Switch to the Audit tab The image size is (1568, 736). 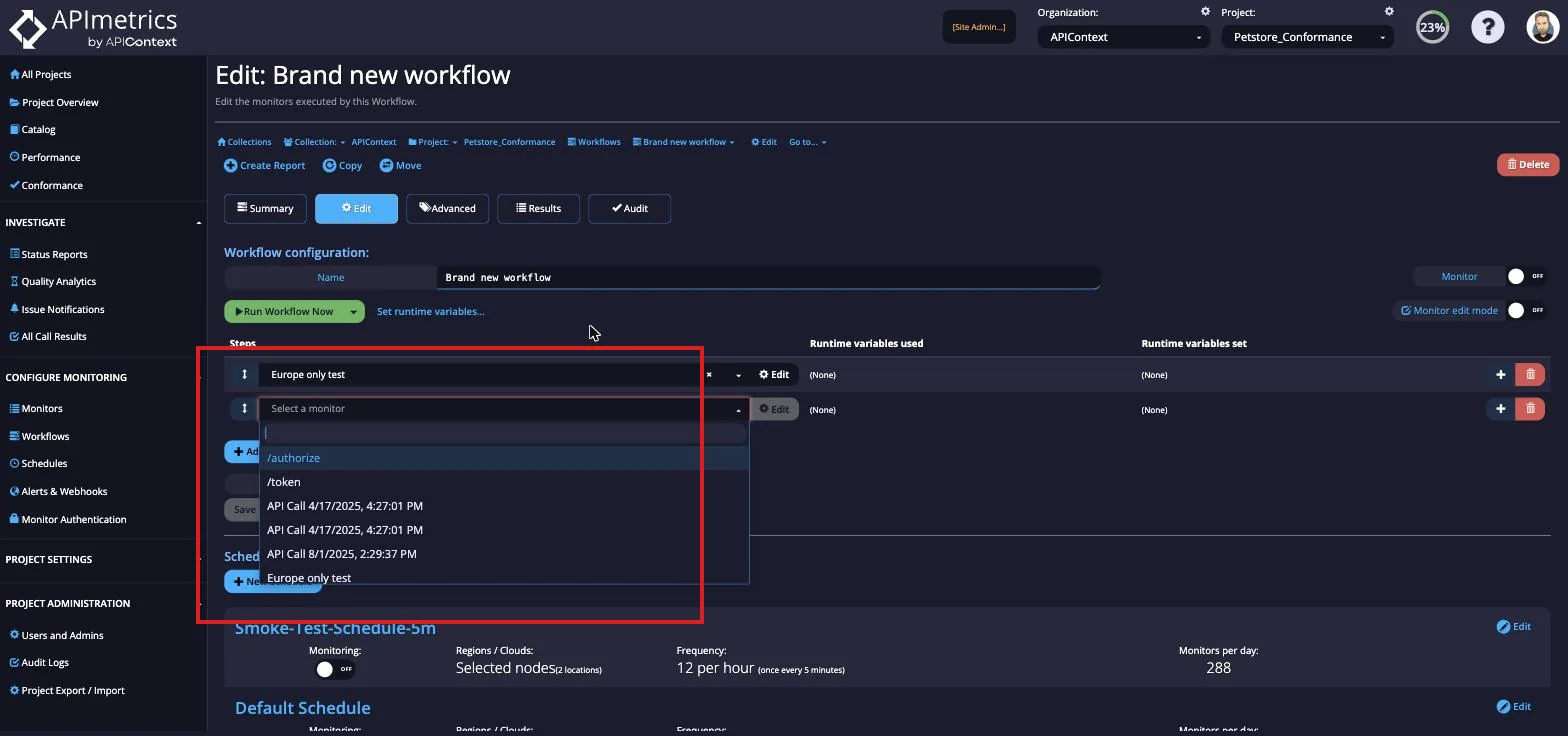[629, 208]
